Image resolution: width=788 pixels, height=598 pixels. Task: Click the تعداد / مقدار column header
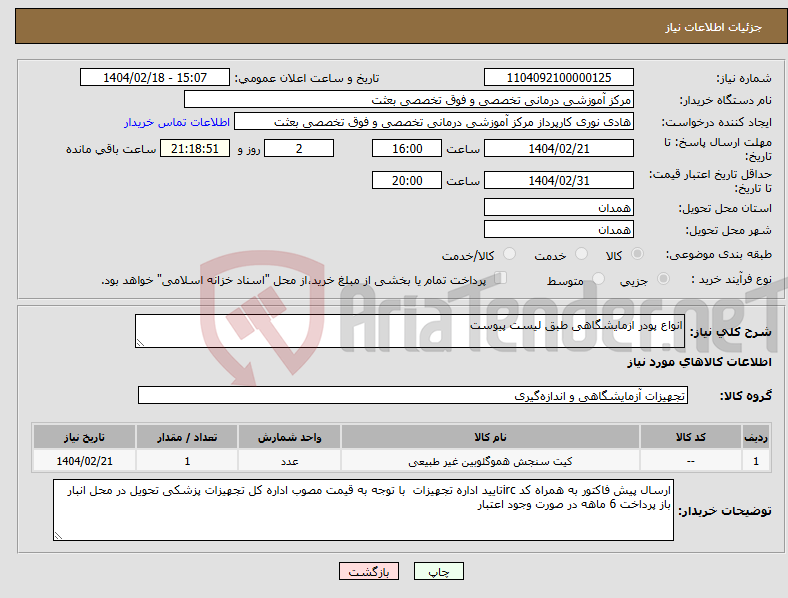point(187,437)
